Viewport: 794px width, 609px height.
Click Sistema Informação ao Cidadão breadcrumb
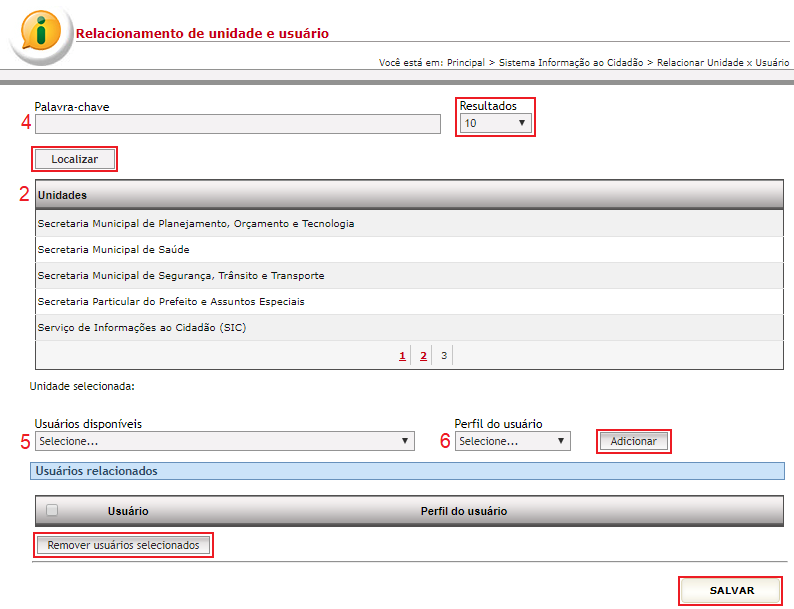coord(571,62)
